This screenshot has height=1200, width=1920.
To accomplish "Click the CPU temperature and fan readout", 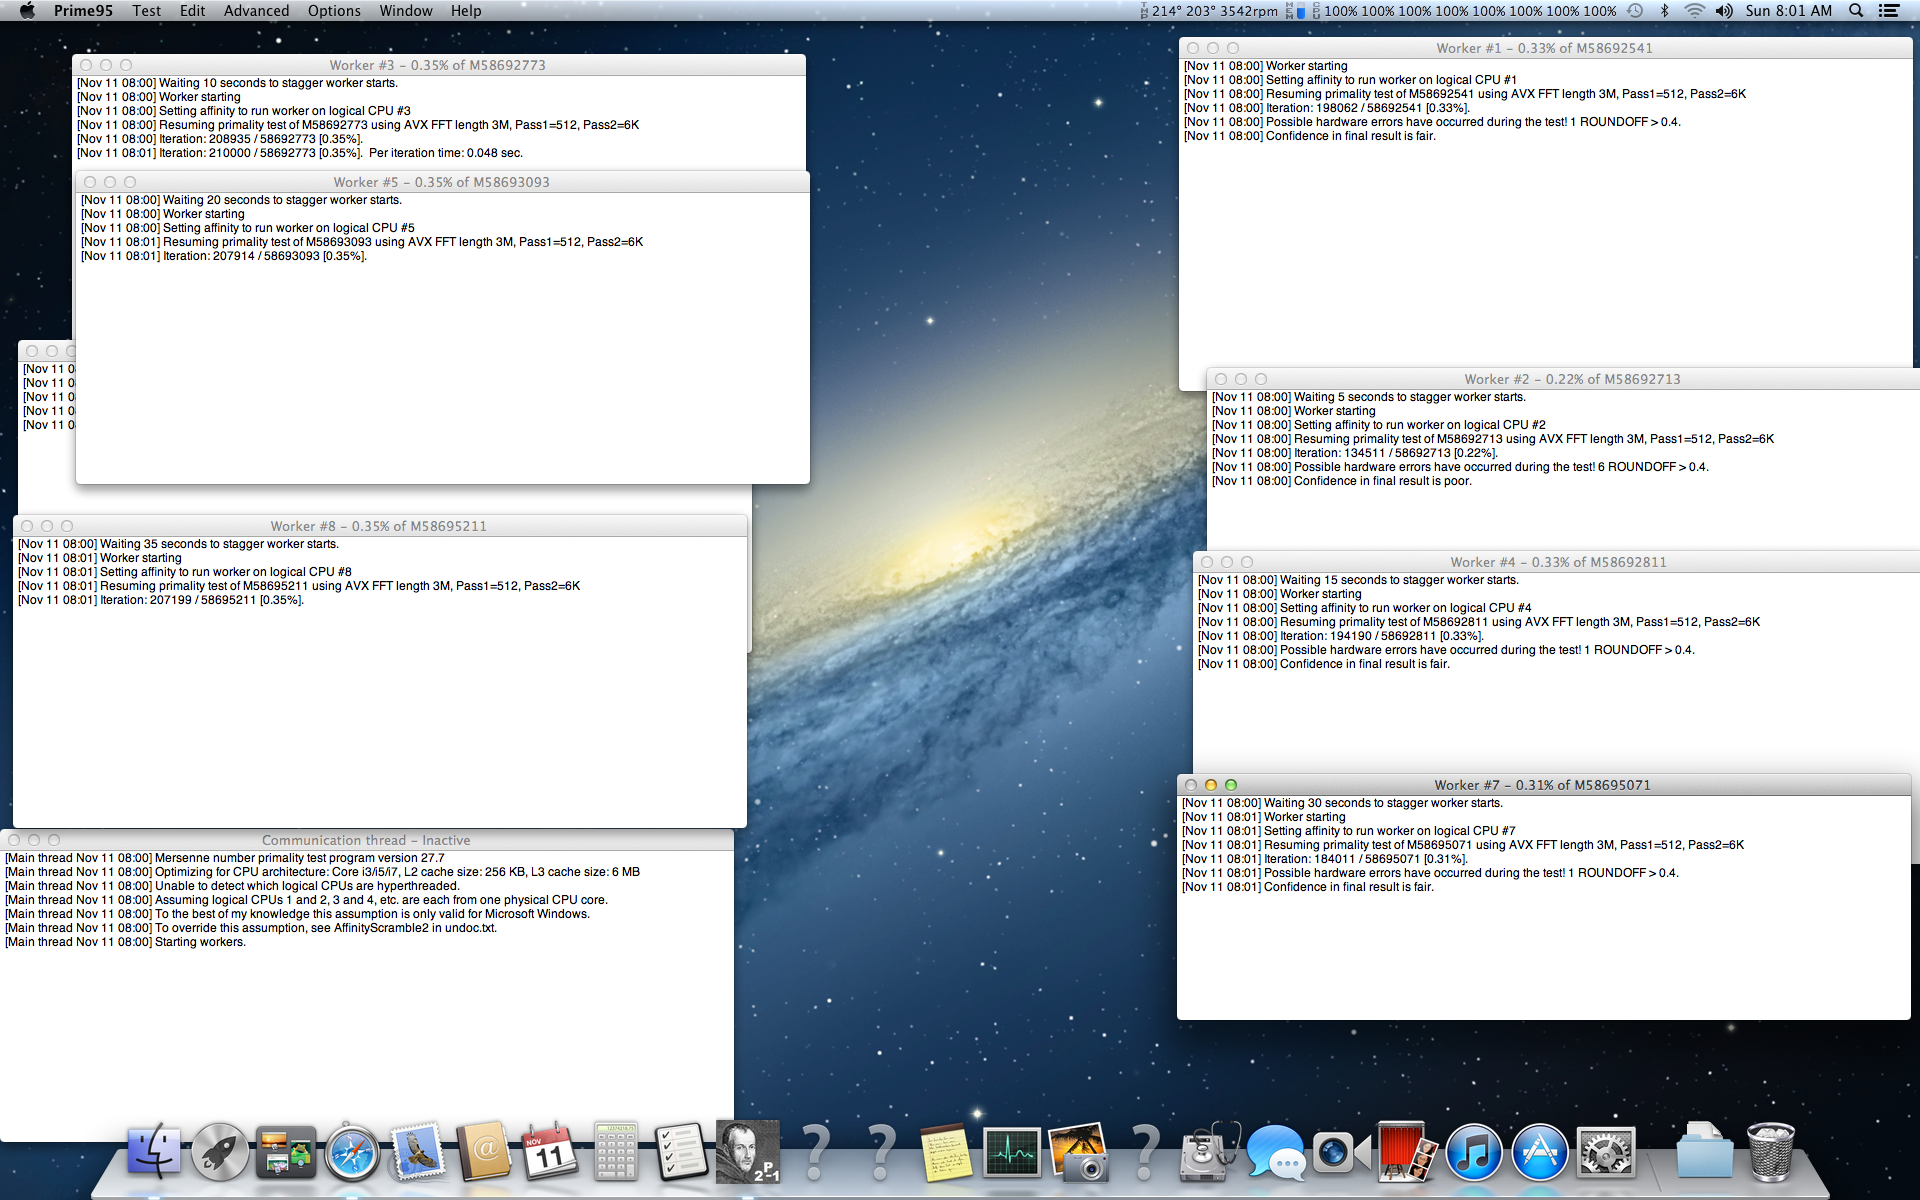I will [x=1214, y=11].
